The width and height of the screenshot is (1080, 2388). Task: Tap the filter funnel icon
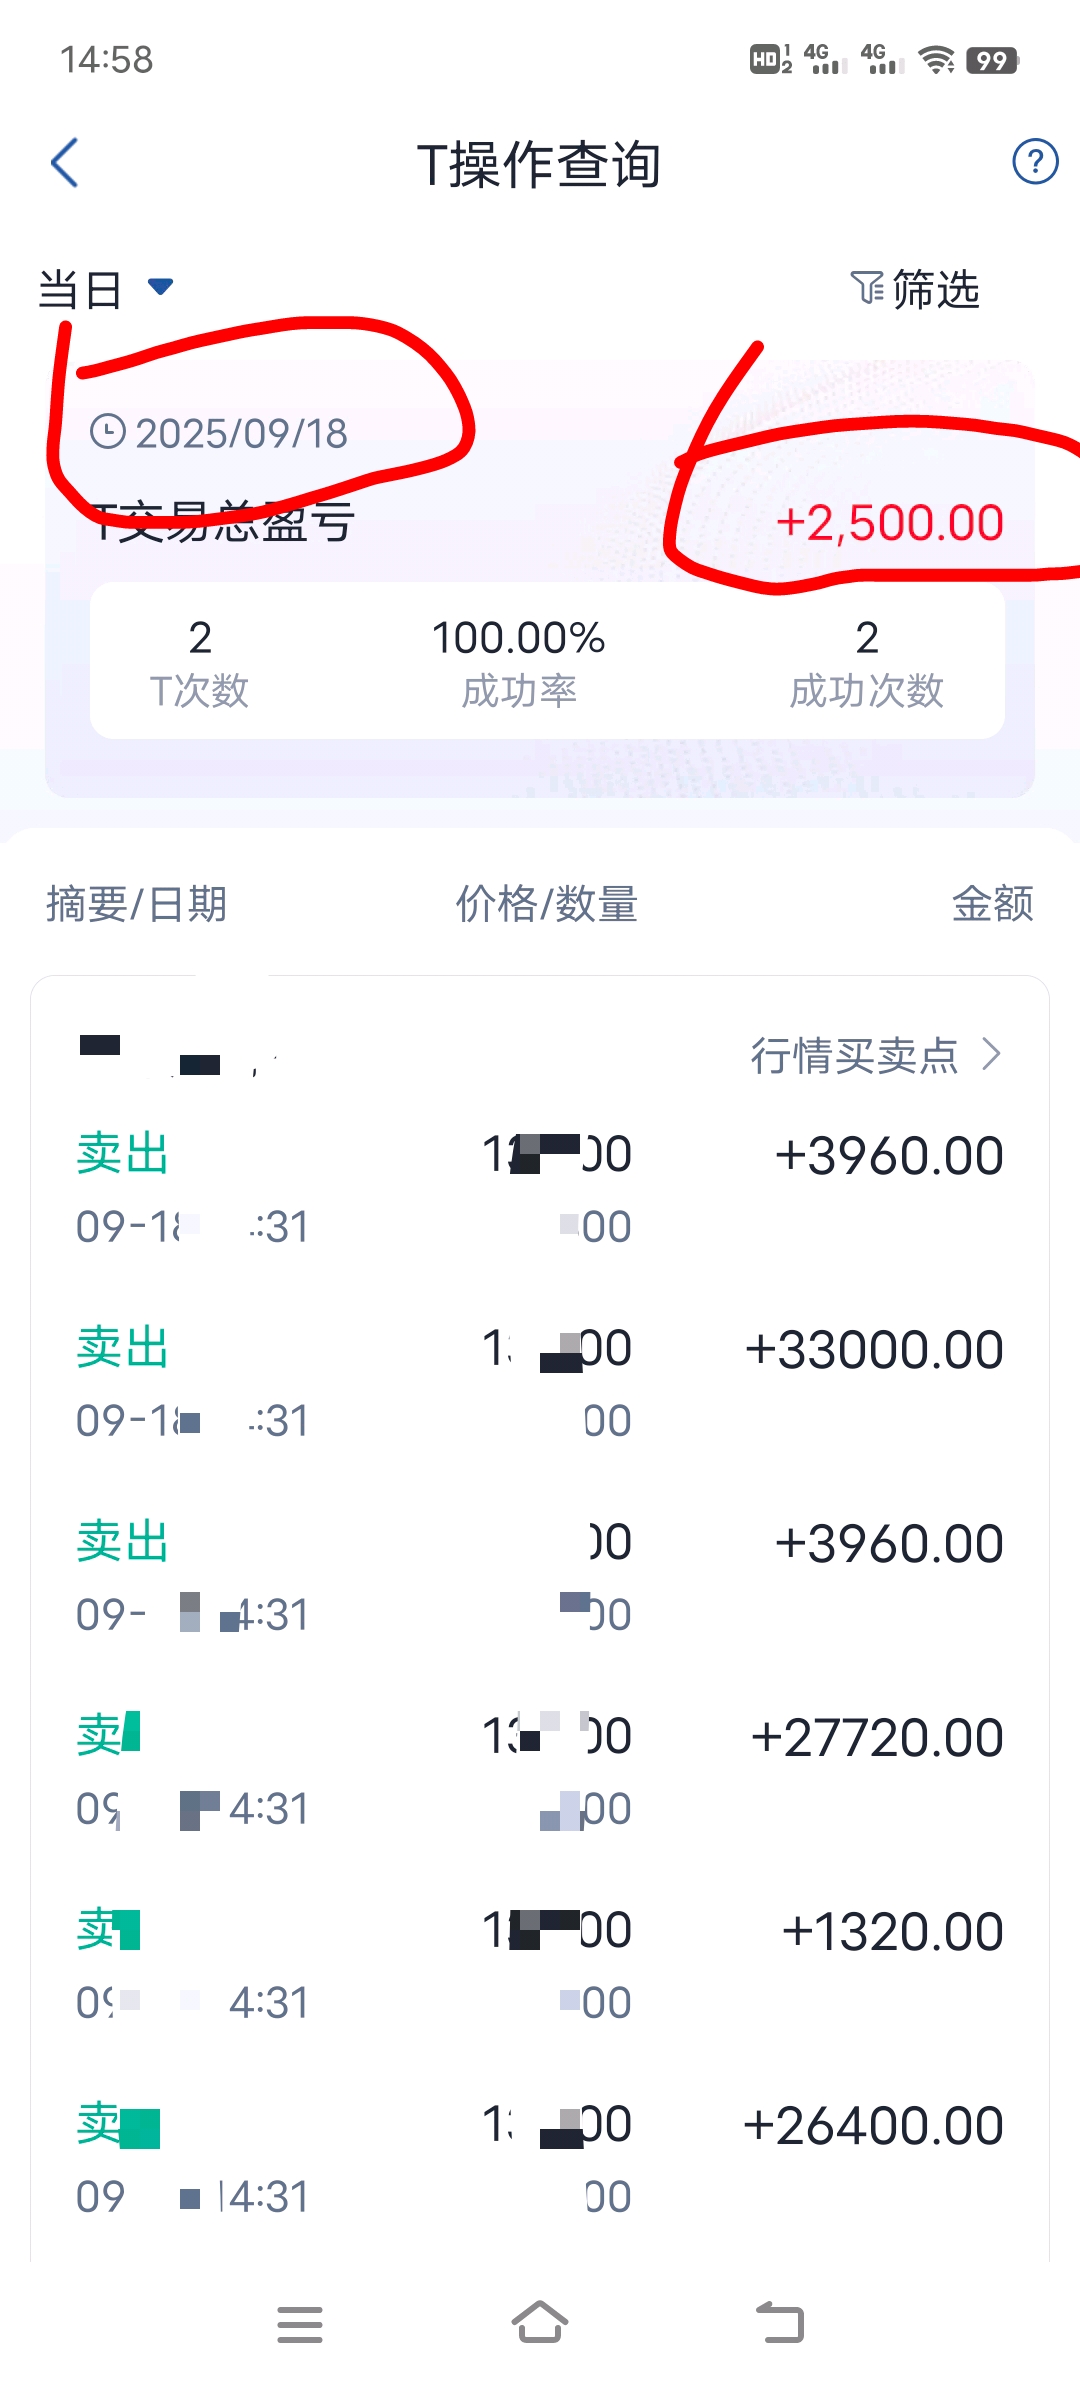click(867, 288)
